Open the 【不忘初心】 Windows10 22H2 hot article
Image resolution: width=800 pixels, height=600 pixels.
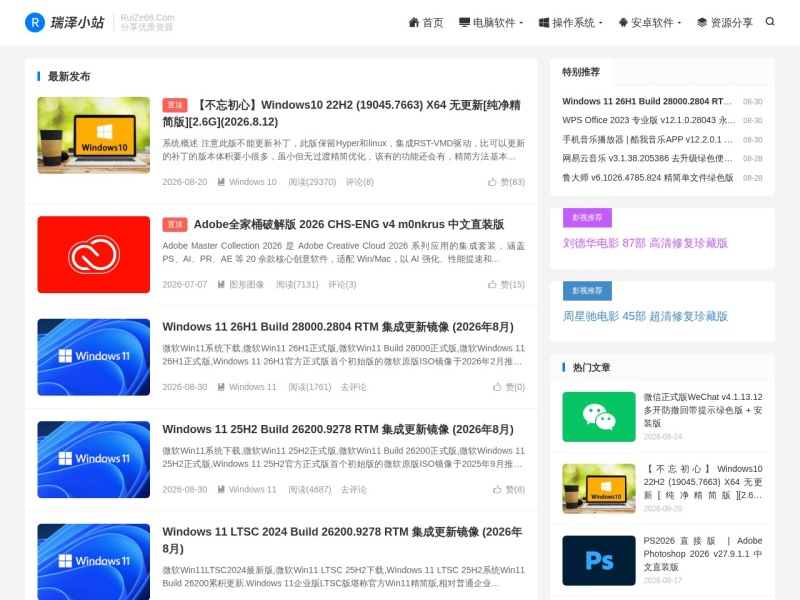[703, 482]
